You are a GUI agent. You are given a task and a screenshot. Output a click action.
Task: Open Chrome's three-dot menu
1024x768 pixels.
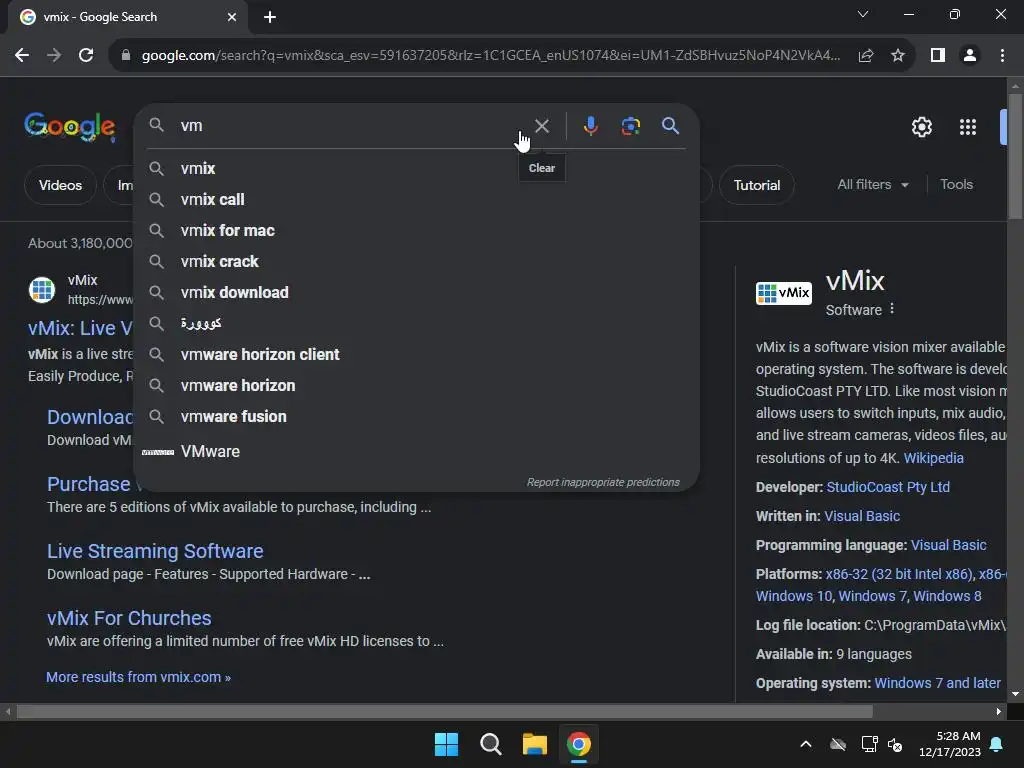[x=1002, y=56]
